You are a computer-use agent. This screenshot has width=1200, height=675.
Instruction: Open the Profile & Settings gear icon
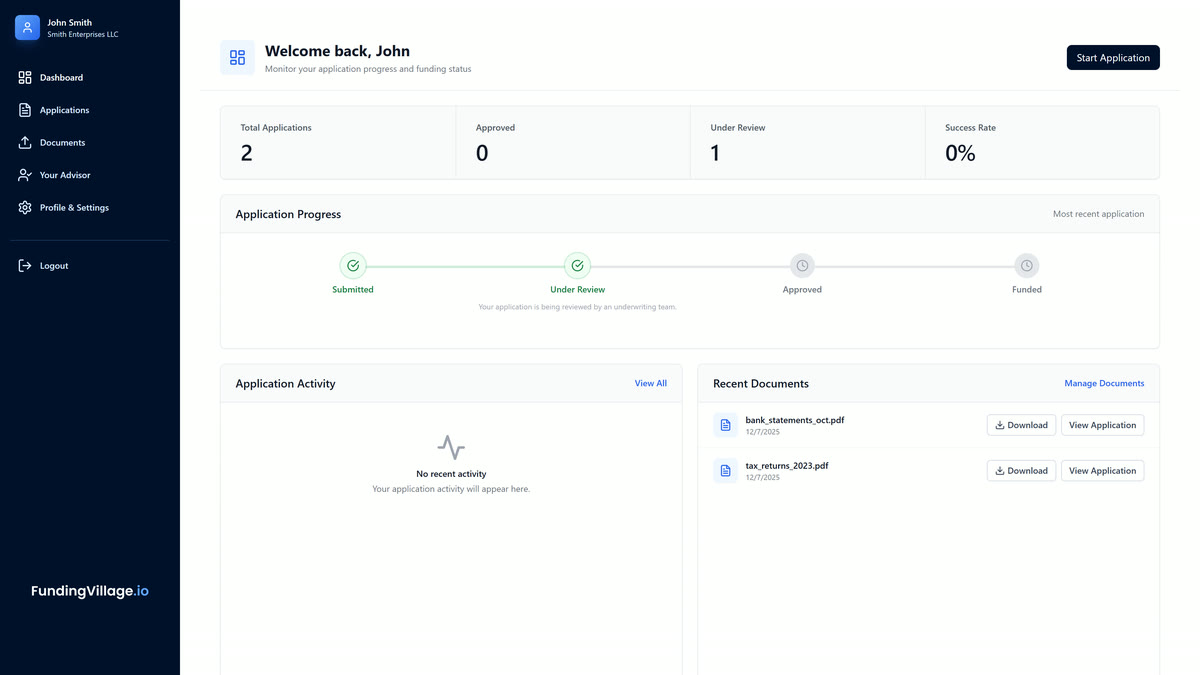pyautogui.click(x=24, y=207)
